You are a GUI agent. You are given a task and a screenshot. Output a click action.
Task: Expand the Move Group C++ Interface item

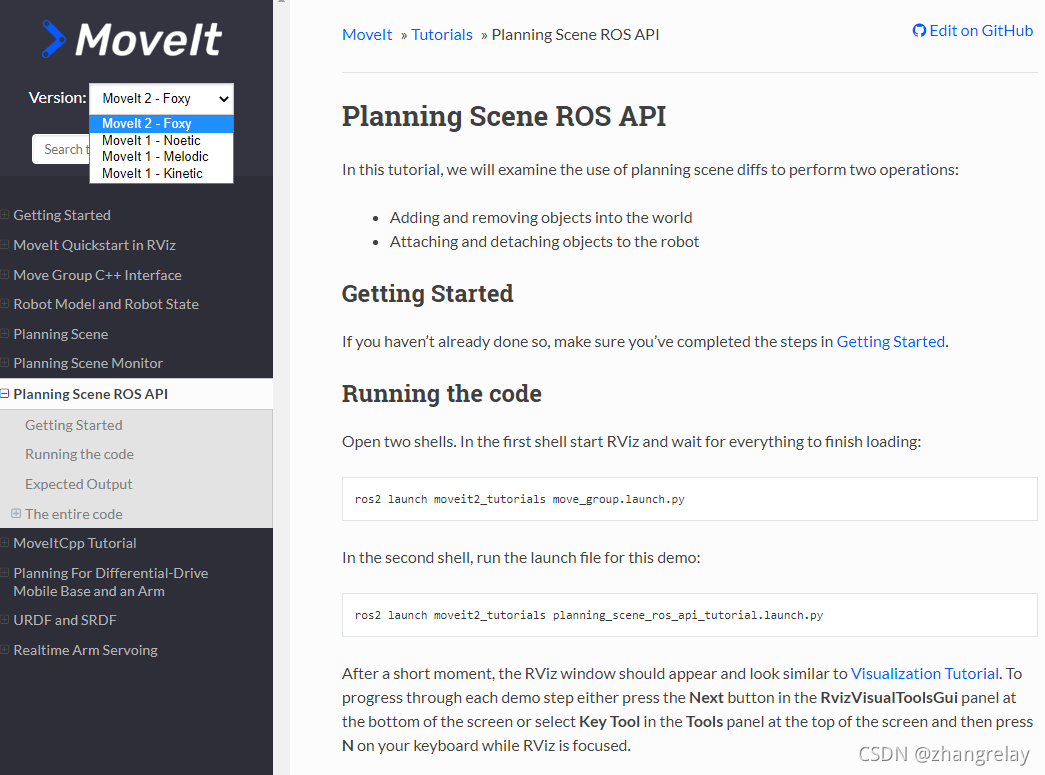click(x=5, y=275)
